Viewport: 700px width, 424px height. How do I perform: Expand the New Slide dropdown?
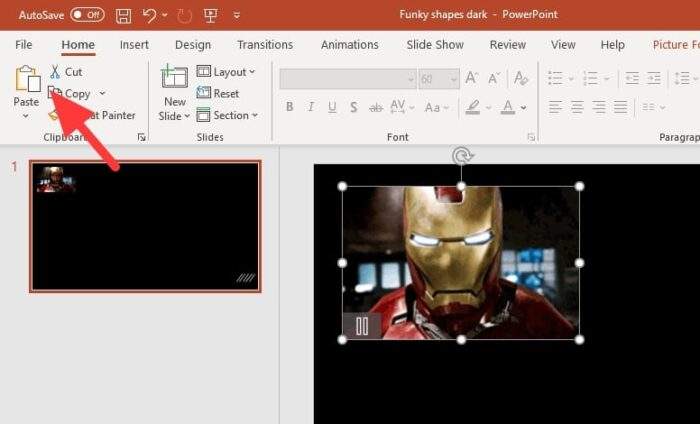click(x=187, y=116)
